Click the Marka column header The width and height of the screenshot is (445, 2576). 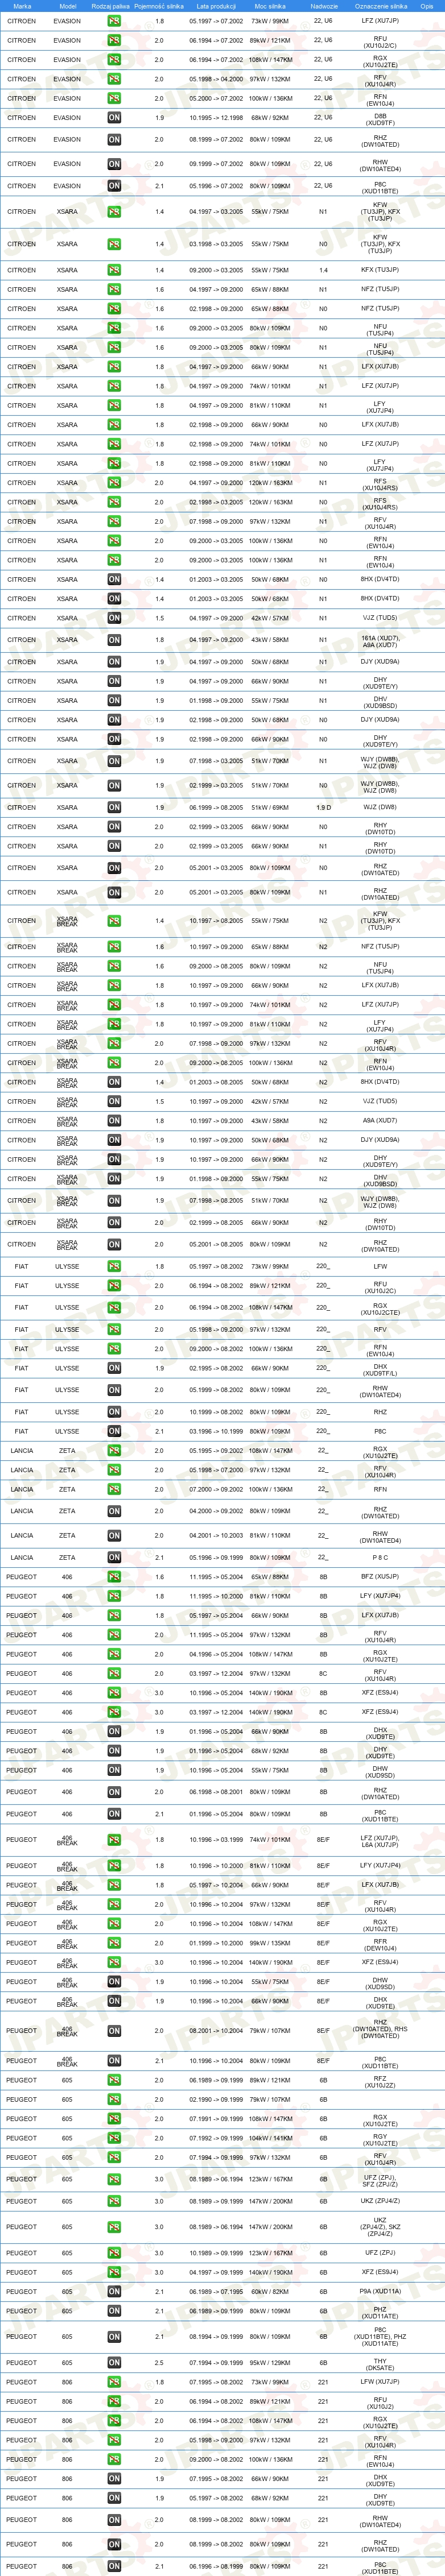click(x=22, y=6)
